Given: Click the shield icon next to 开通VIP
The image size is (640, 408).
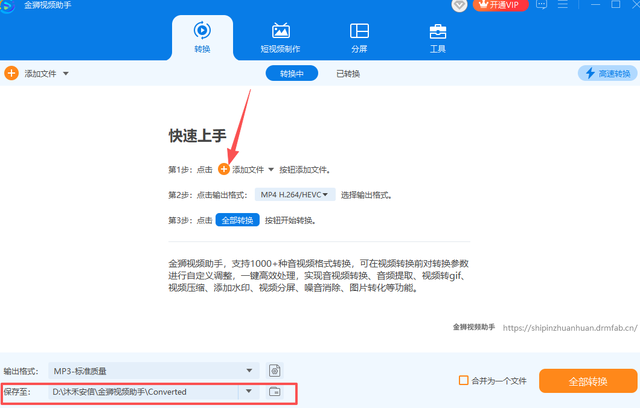Looking at the screenshot, I should click(459, 5).
